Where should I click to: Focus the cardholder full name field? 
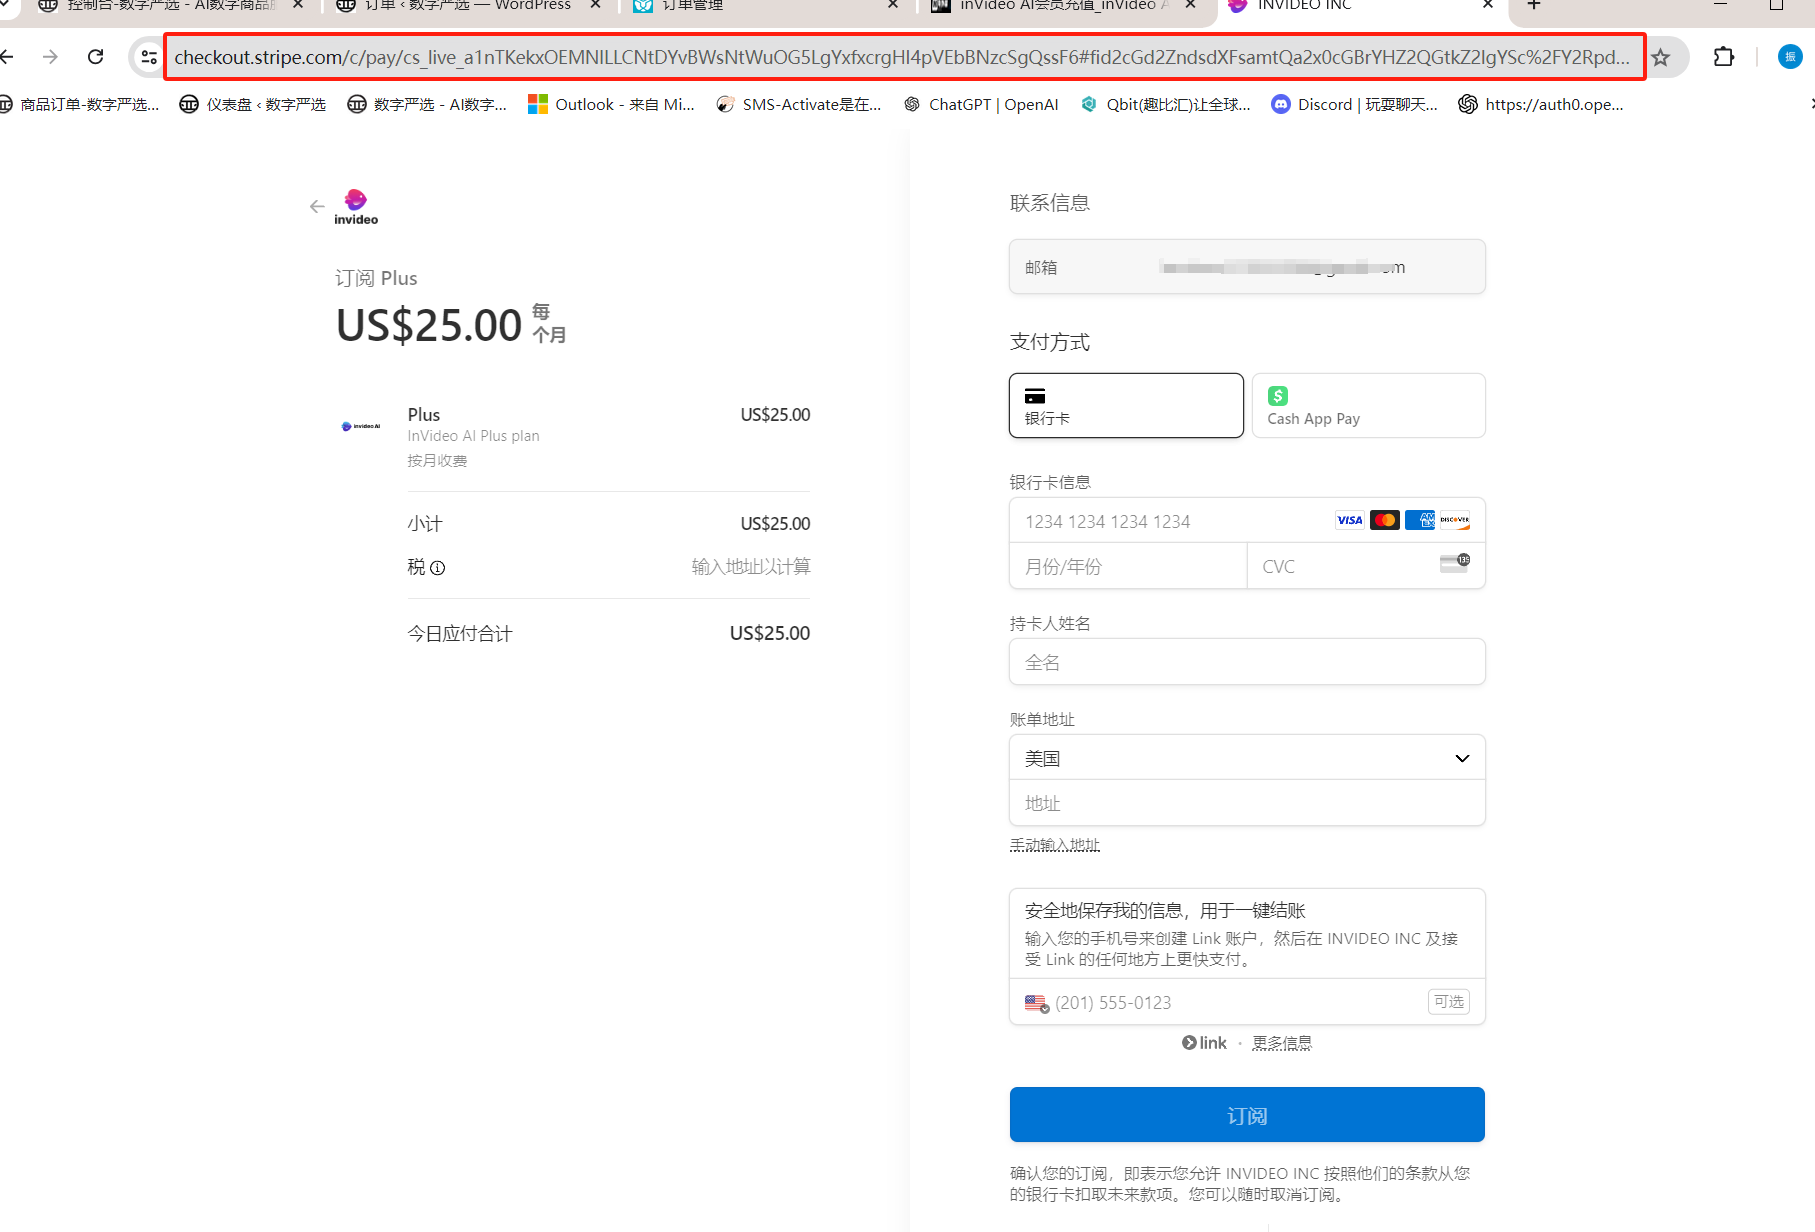pyautogui.click(x=1247, y=662)
